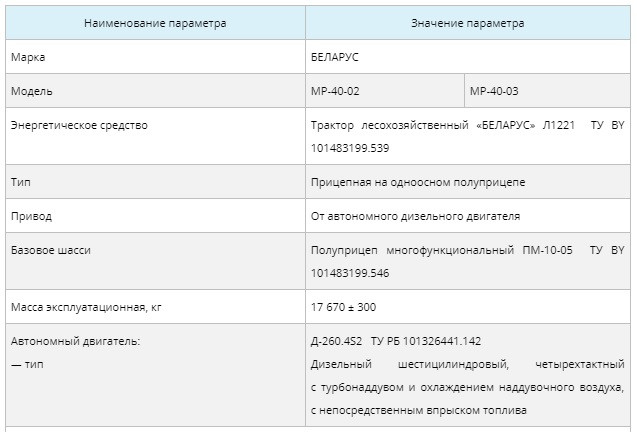Image resolution: width=637 pixels, height=432 pixels.
Task: Select "Масса эксплуатационная, кг" label
Action: pos(85,306)
